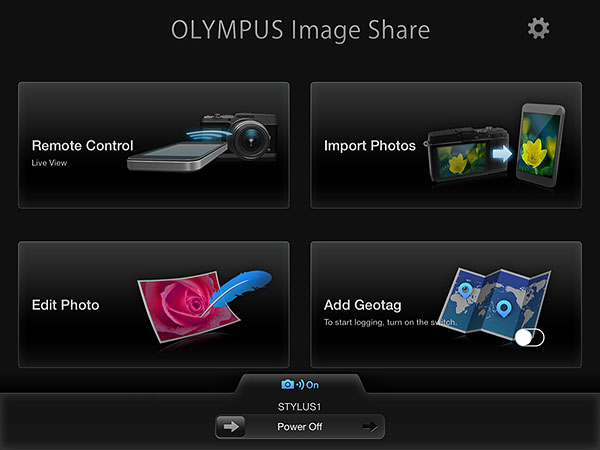Click the Power Off slider text
The image size is (600, 450).
[300, 427]
